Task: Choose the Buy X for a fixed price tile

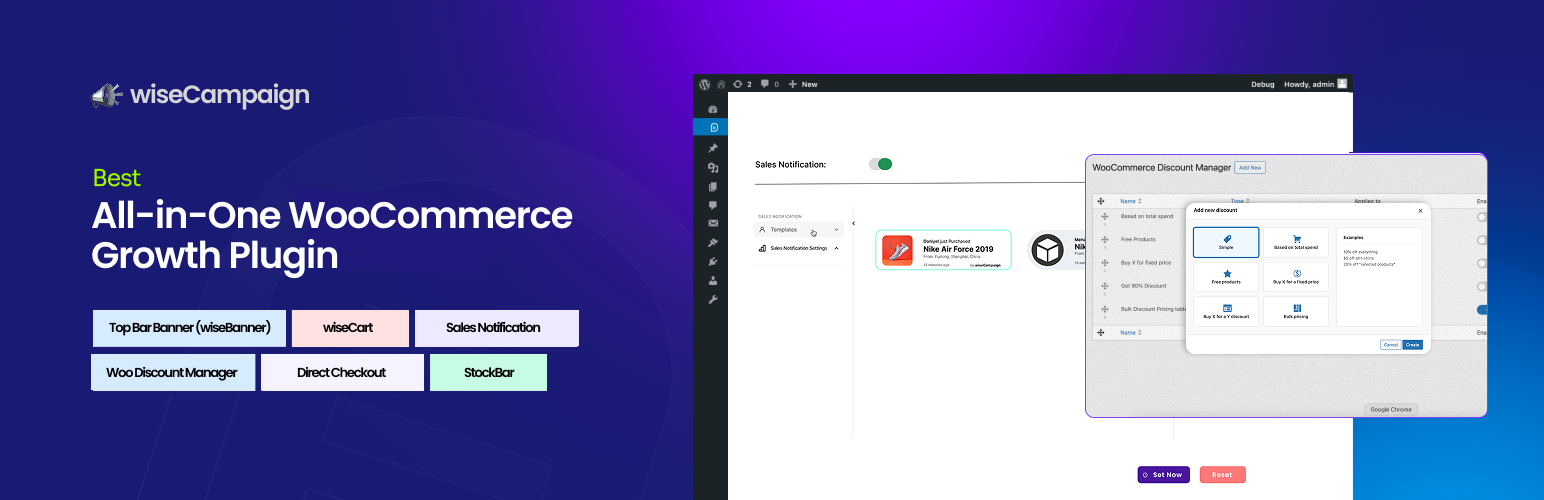Action: coord(1296,277)
